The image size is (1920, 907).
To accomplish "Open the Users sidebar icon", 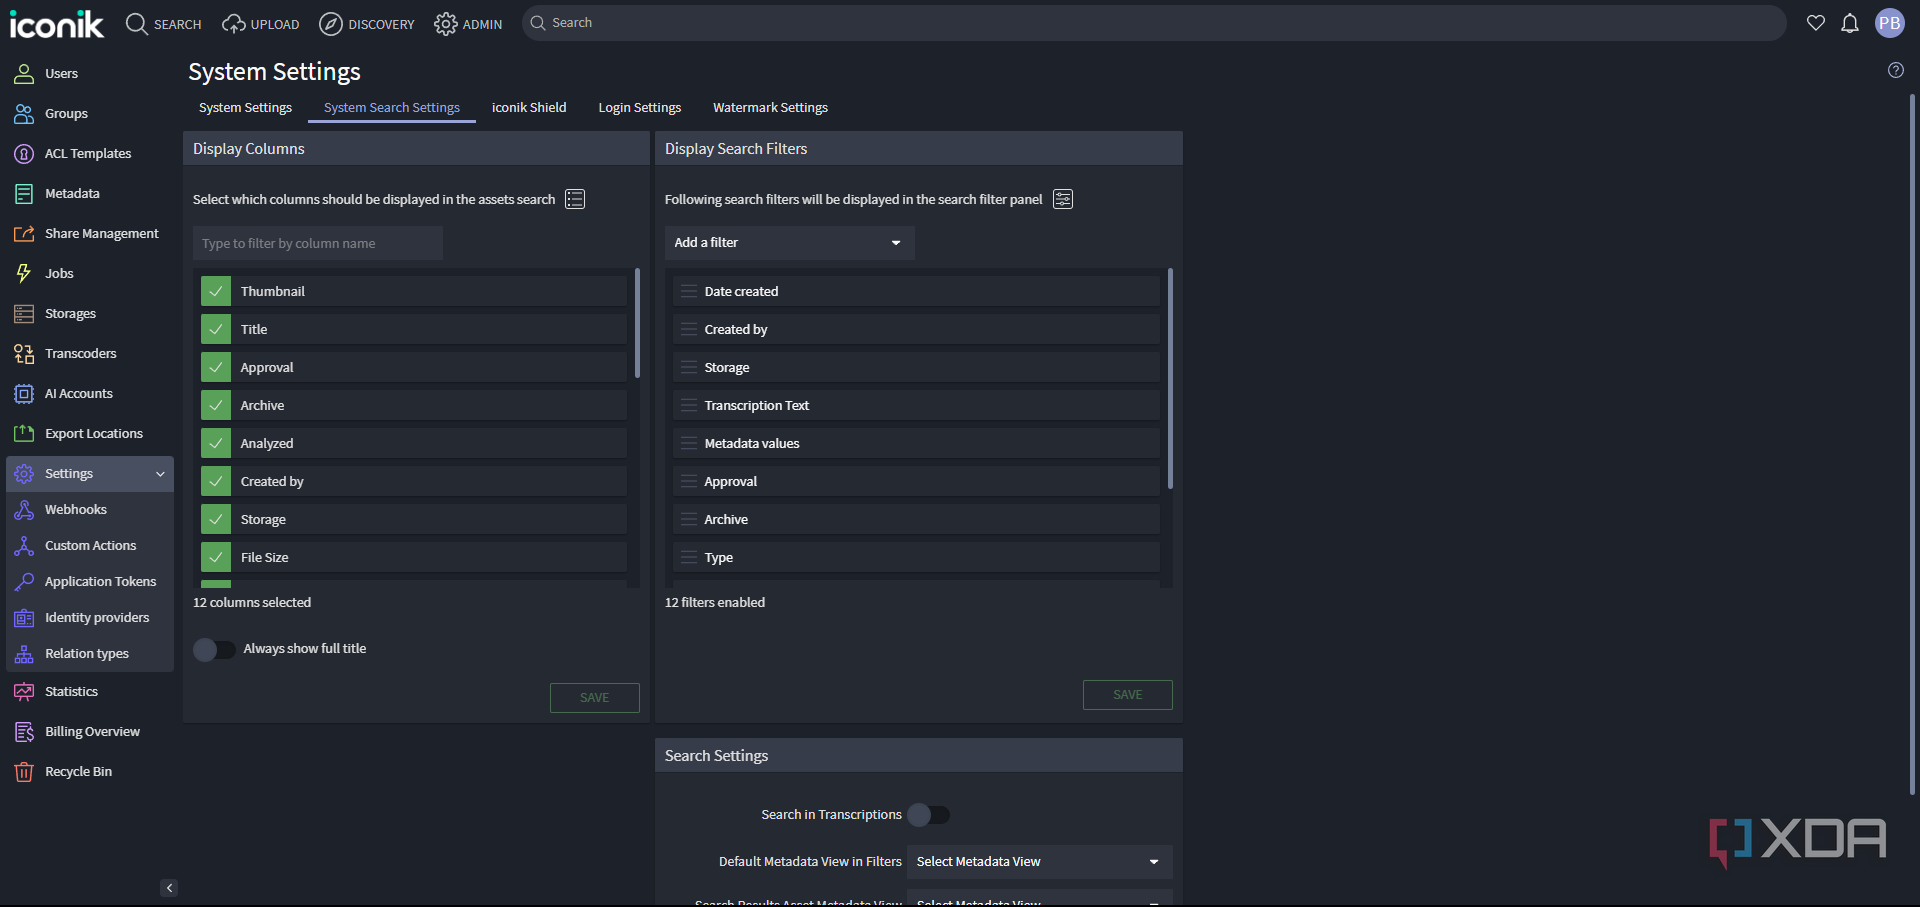I will (24, 73).
